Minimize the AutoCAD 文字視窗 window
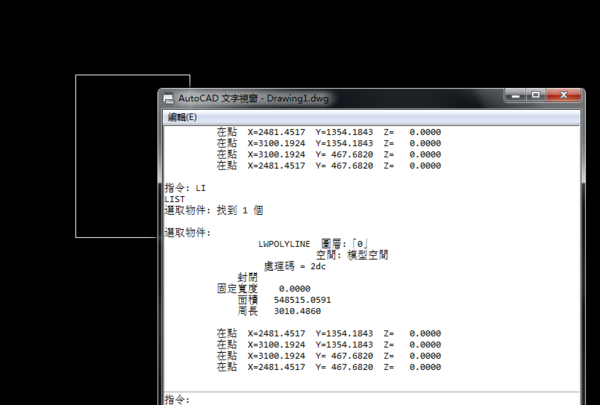 tap(515, 95)
